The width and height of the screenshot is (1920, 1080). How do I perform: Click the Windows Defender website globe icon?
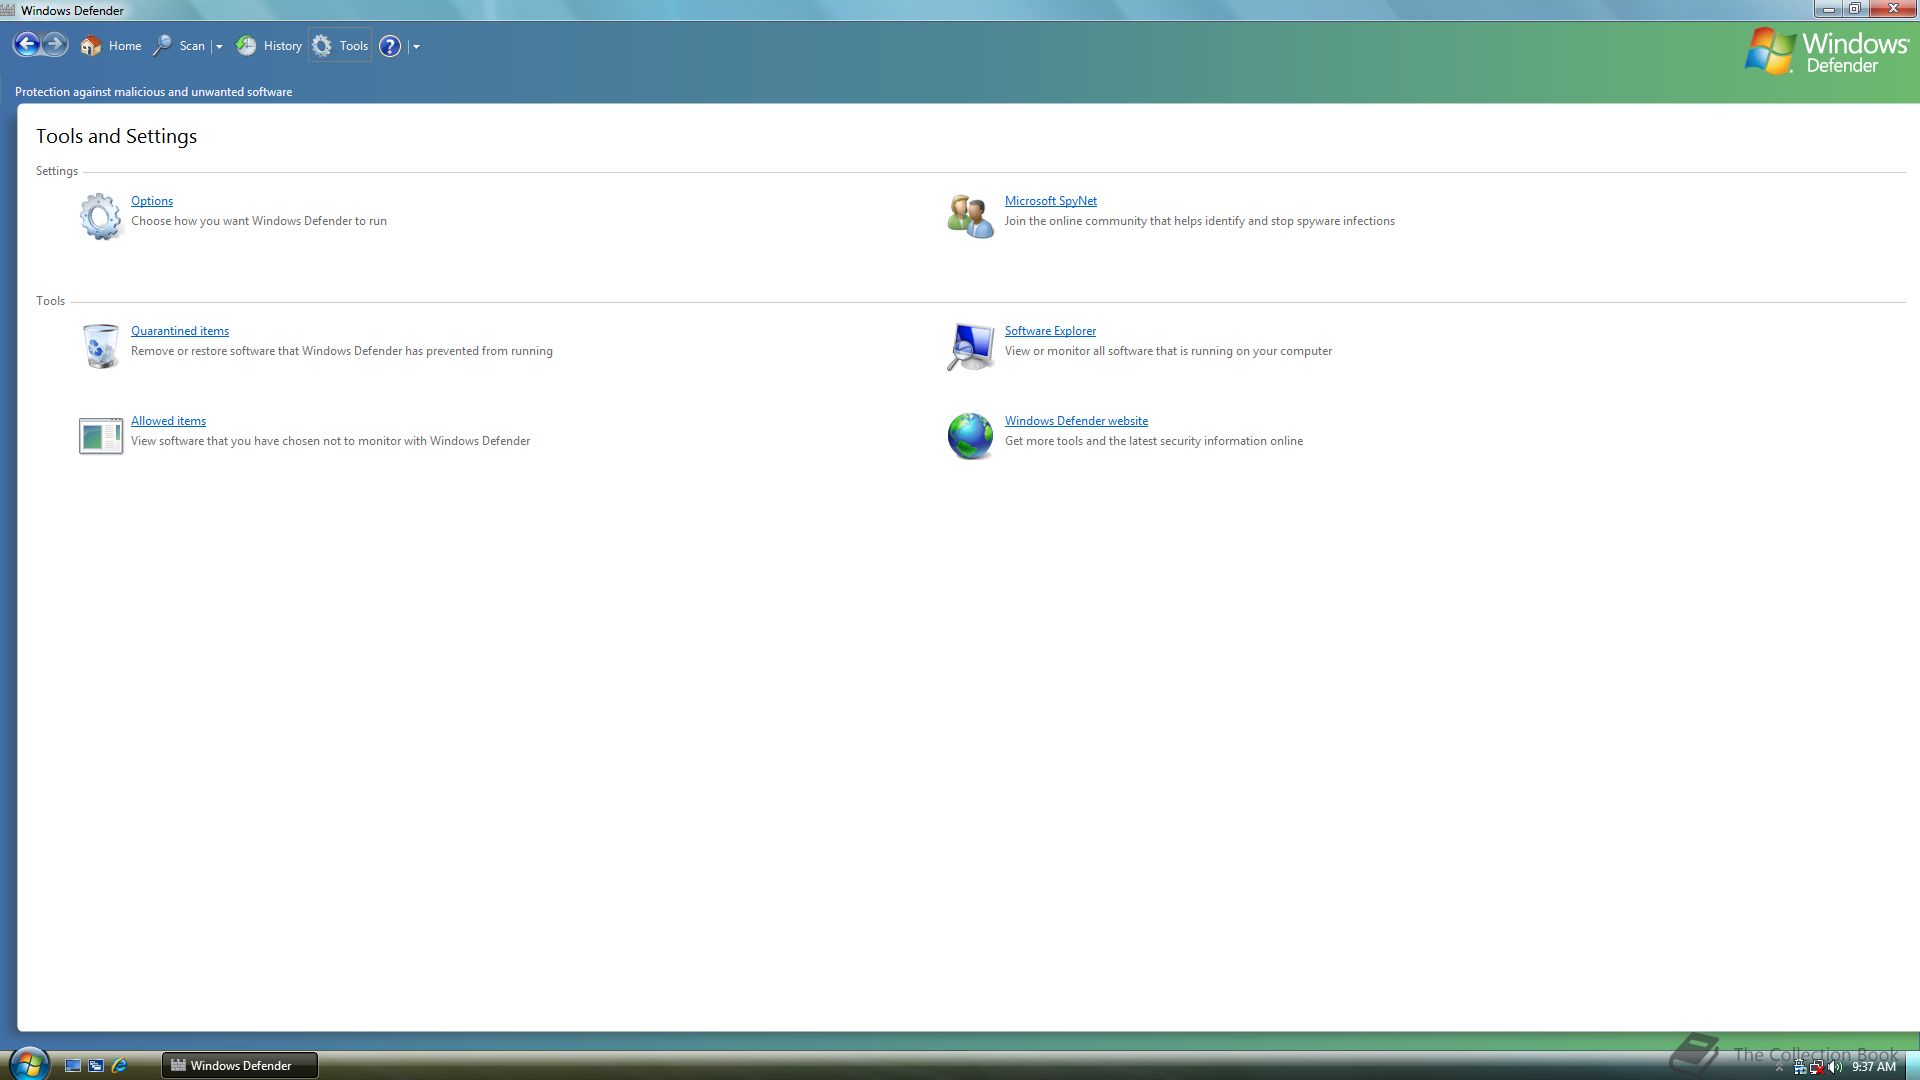pyautogui.click(x=970, y=436)
